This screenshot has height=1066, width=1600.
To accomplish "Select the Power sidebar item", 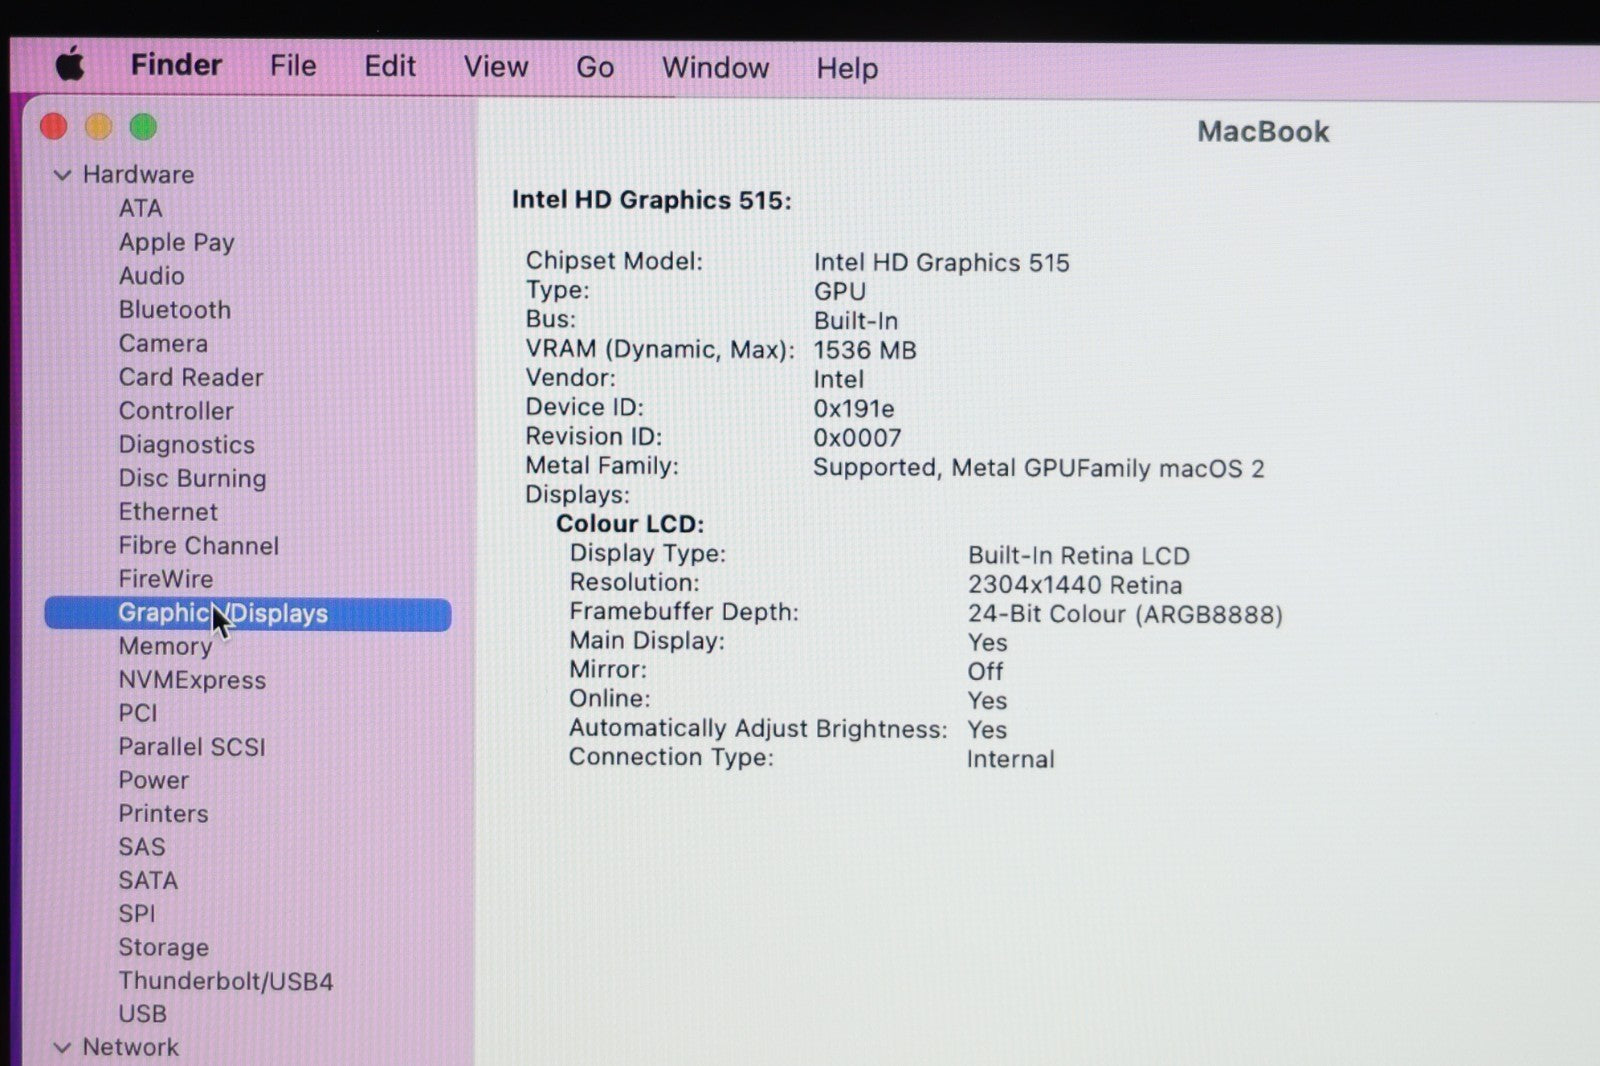I will click(x=153, y=780).
